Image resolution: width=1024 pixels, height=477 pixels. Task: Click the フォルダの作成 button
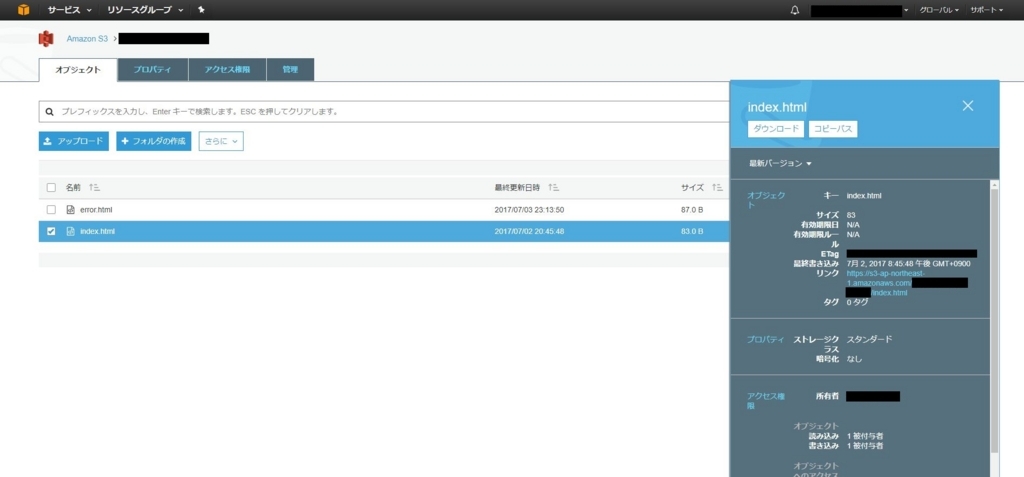(x=153, y=141)
